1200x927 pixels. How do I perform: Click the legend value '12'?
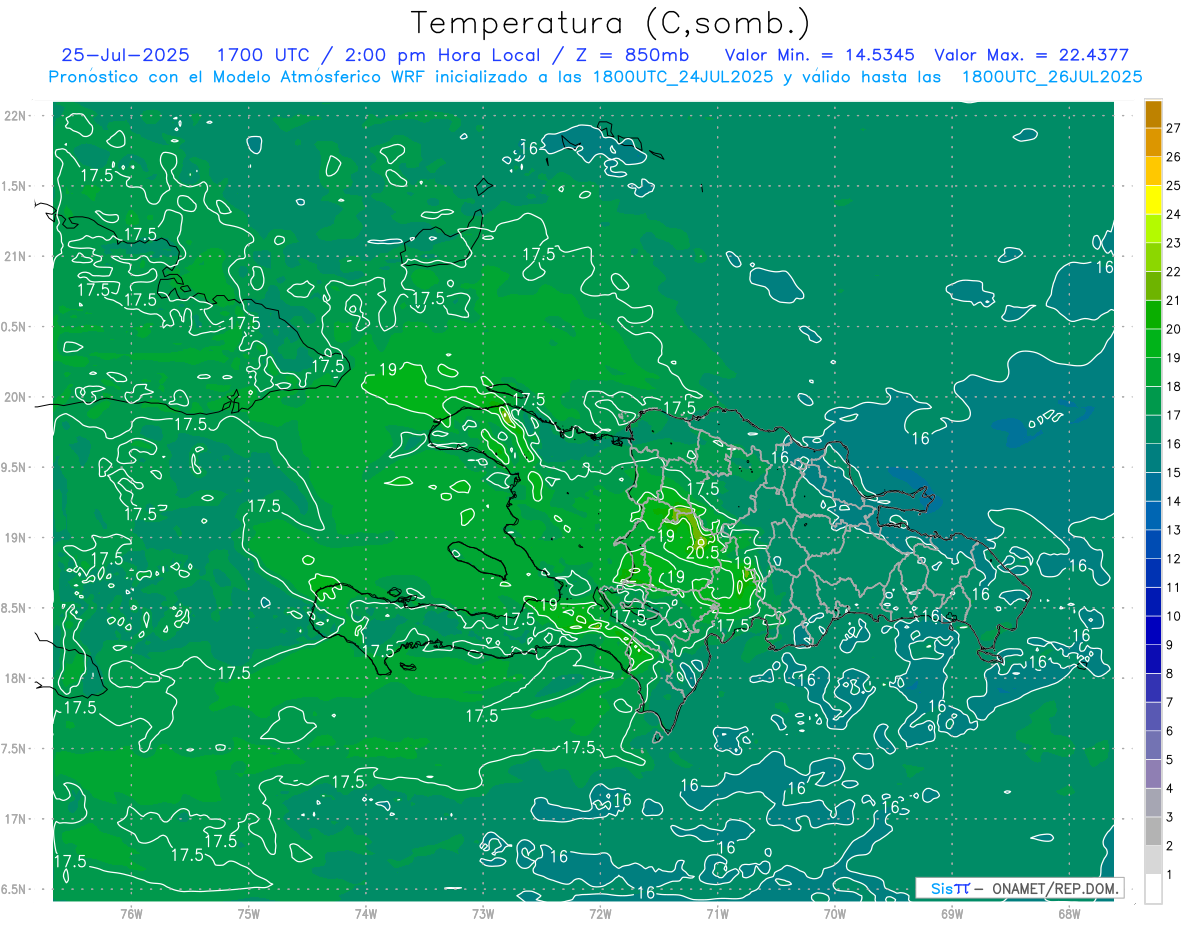click(x=1173, y=559)
